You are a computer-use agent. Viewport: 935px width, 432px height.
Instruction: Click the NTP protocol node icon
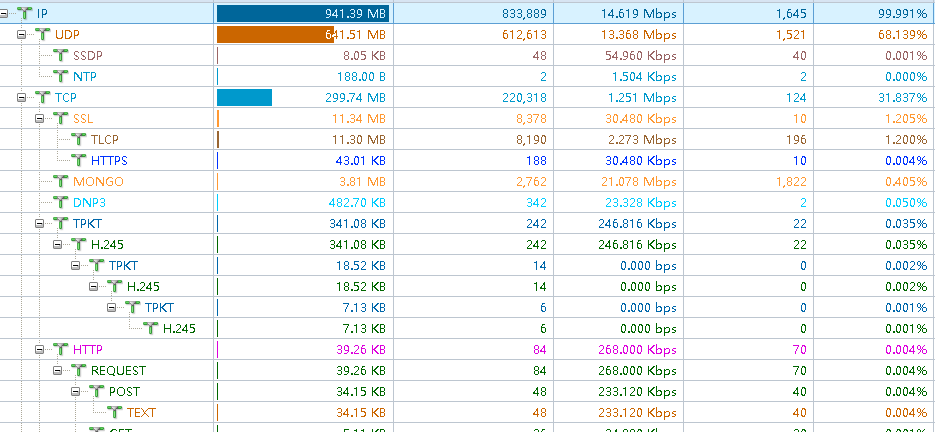tap(61, 76)
